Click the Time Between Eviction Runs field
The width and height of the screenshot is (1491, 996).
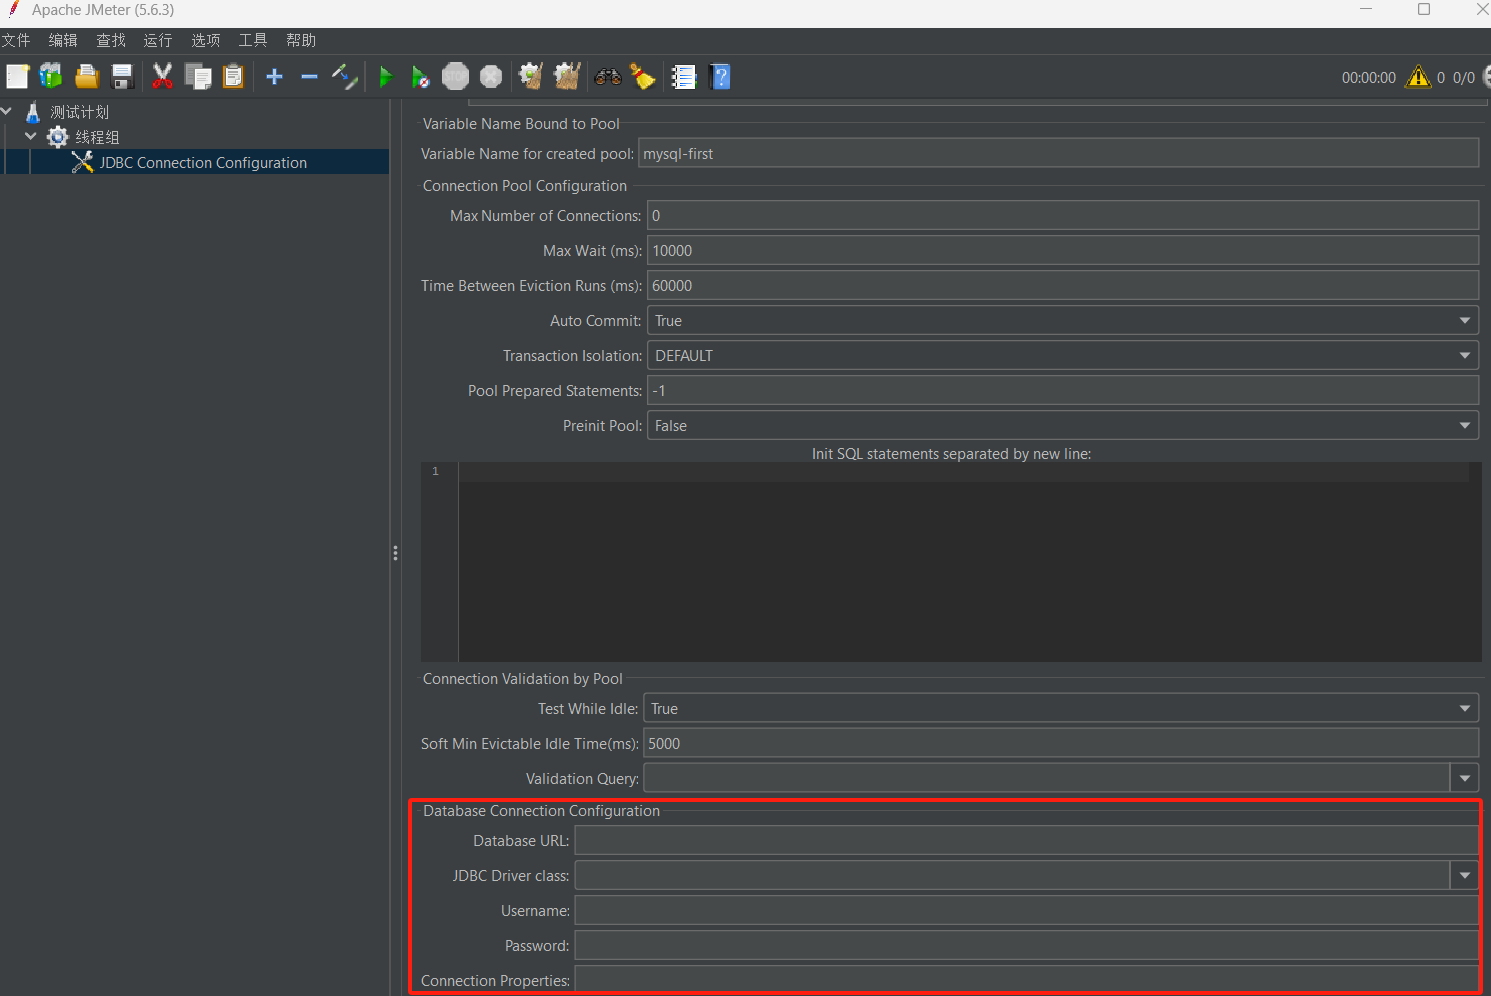tap(1063, 286)
